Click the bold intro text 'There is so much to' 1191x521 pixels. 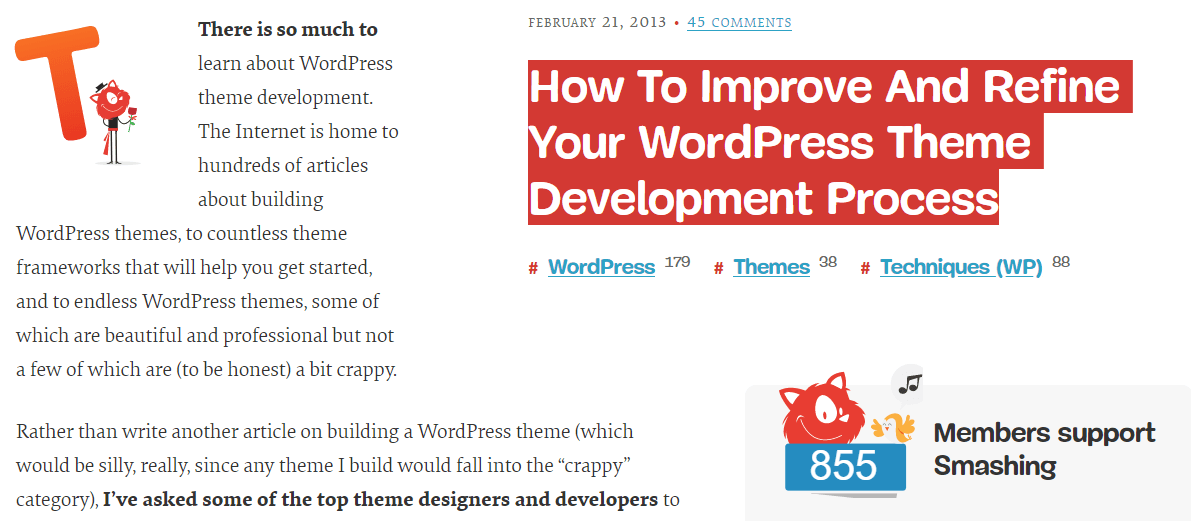(288, 29)
